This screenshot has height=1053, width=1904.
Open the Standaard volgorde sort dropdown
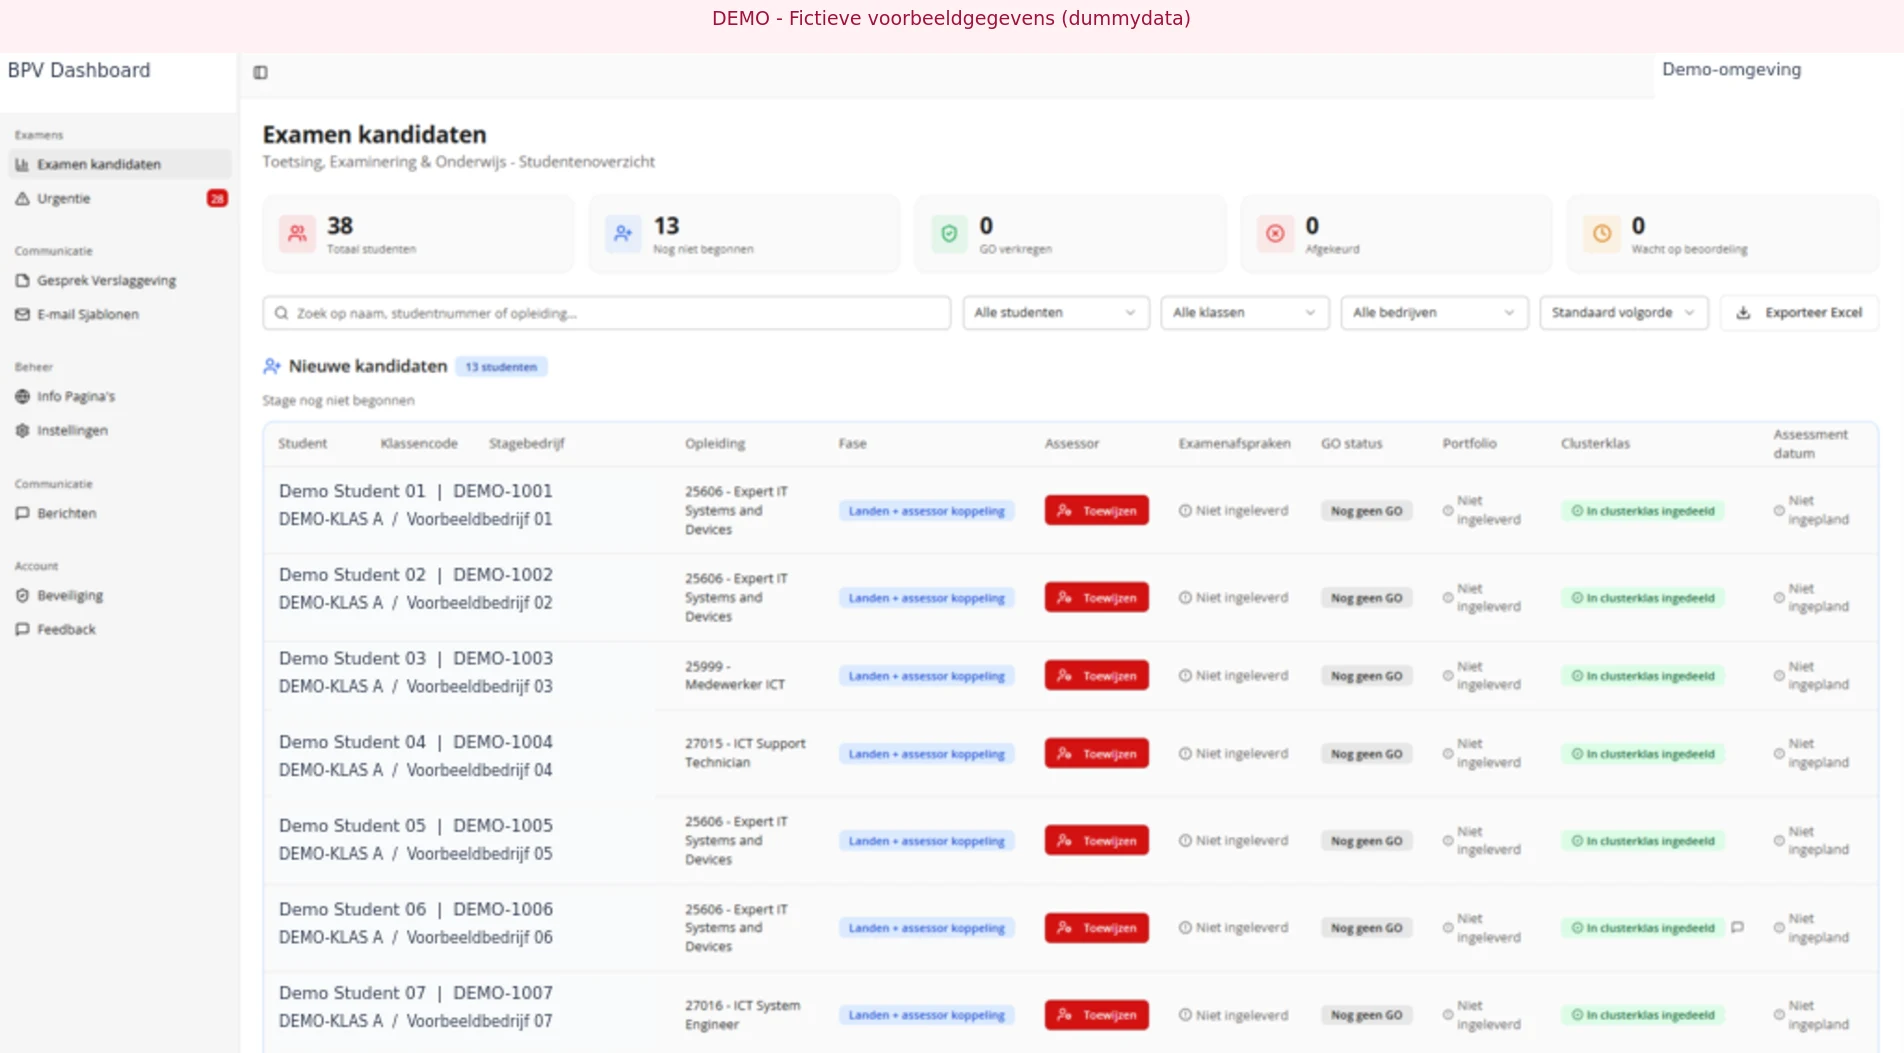click(1624, 313)
